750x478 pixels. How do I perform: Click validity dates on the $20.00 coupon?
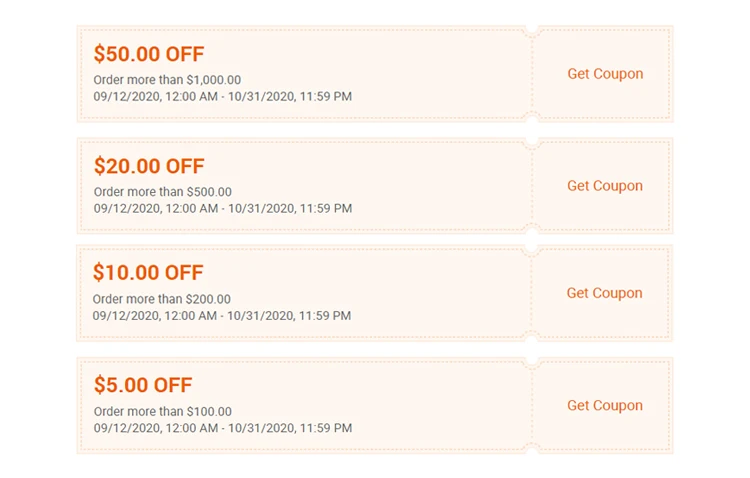[x=223, y=209]
